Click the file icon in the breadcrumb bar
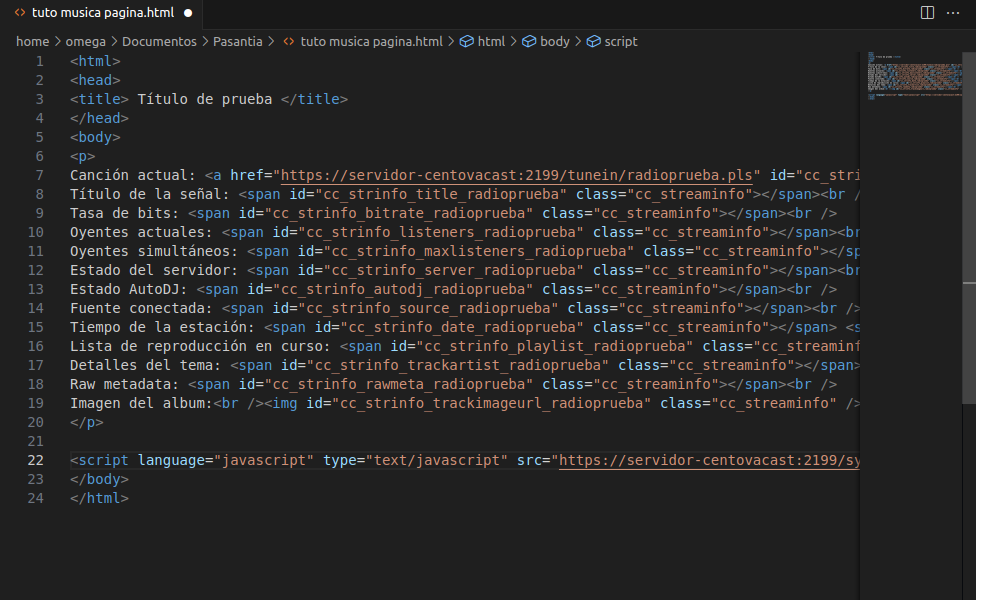The width and height of the screenshot is (1000, 600). [x=289, y=42]
